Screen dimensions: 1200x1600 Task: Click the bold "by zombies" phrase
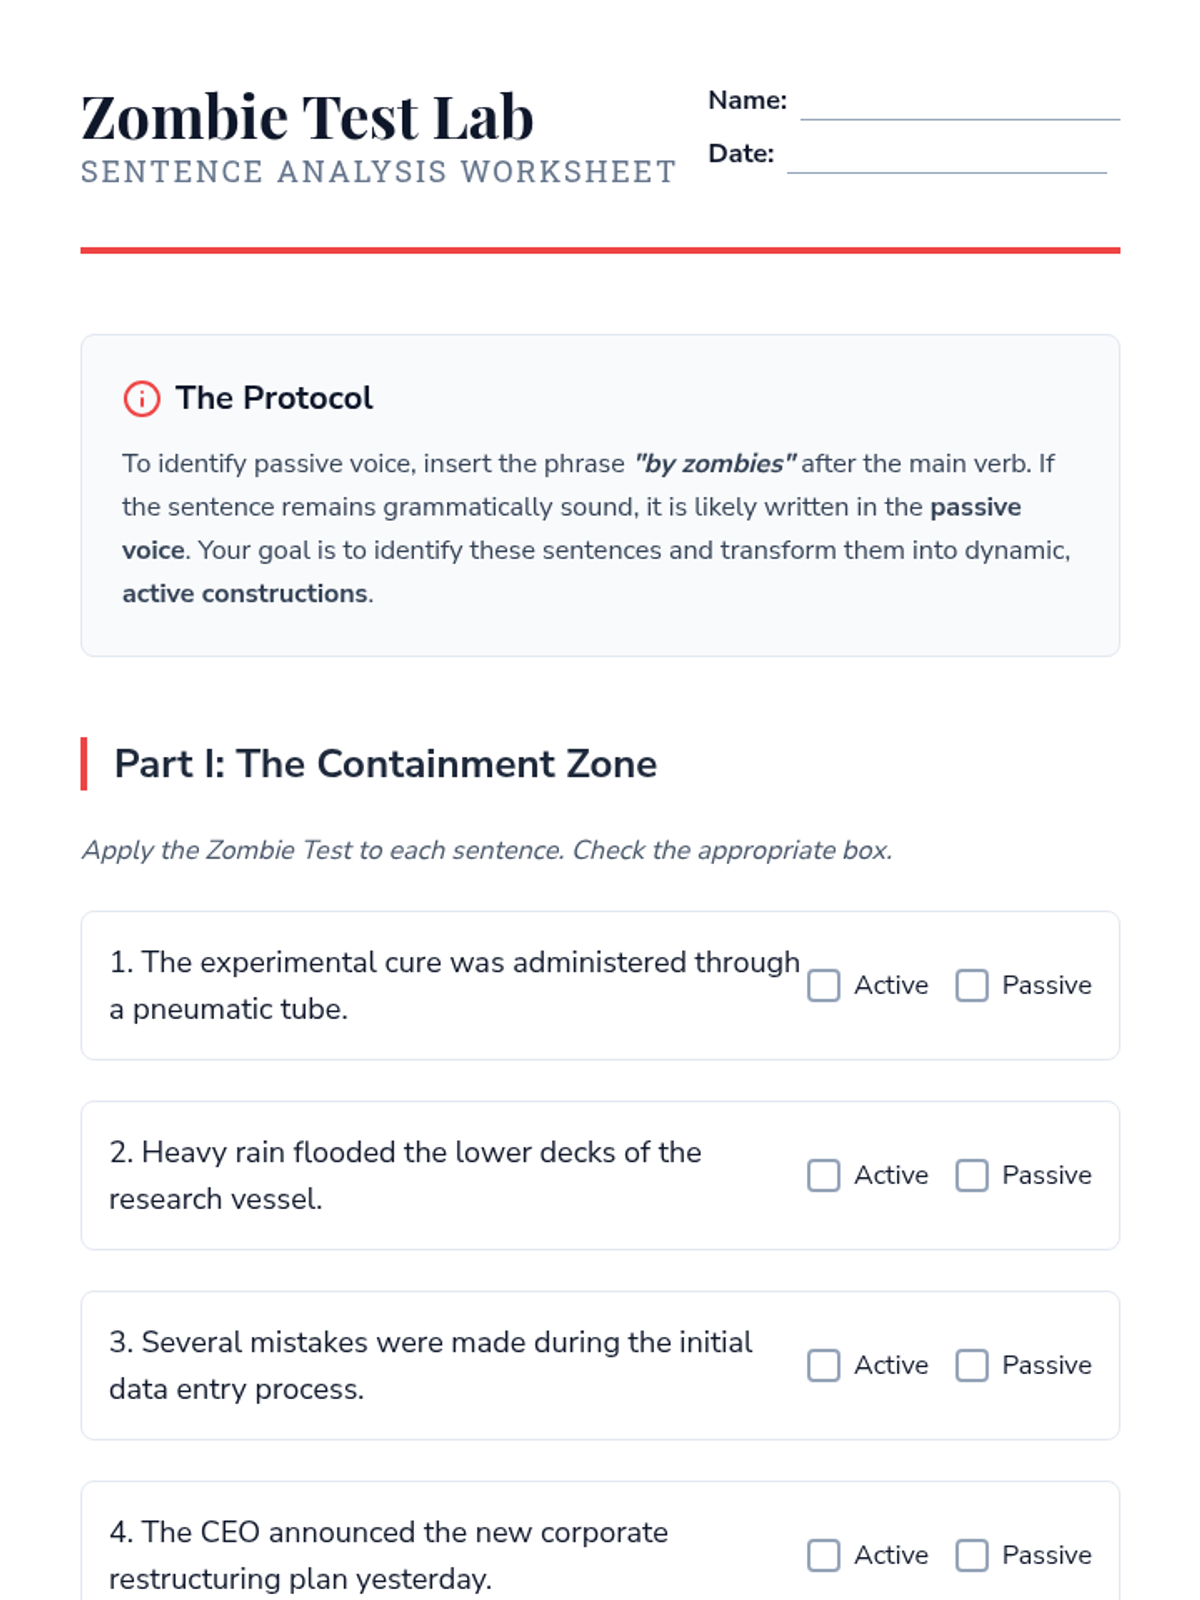tap(715, 464)
